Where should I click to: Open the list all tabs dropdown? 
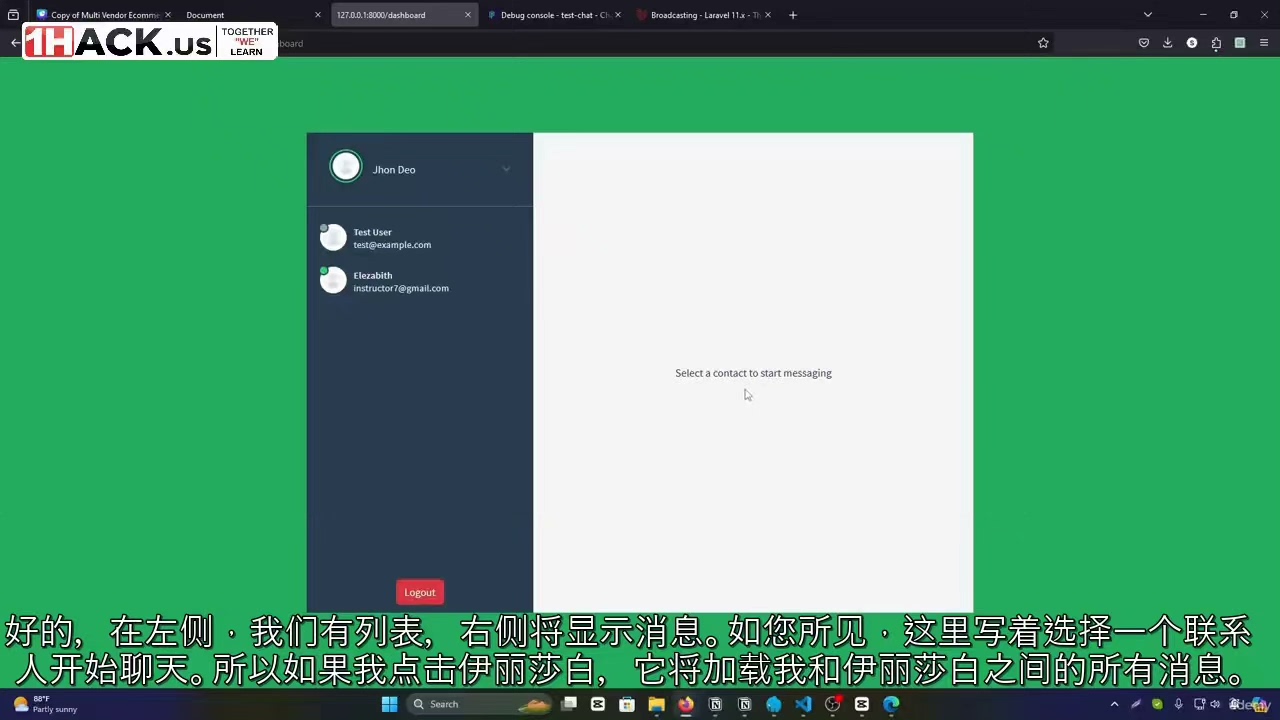coord(1147,15)
